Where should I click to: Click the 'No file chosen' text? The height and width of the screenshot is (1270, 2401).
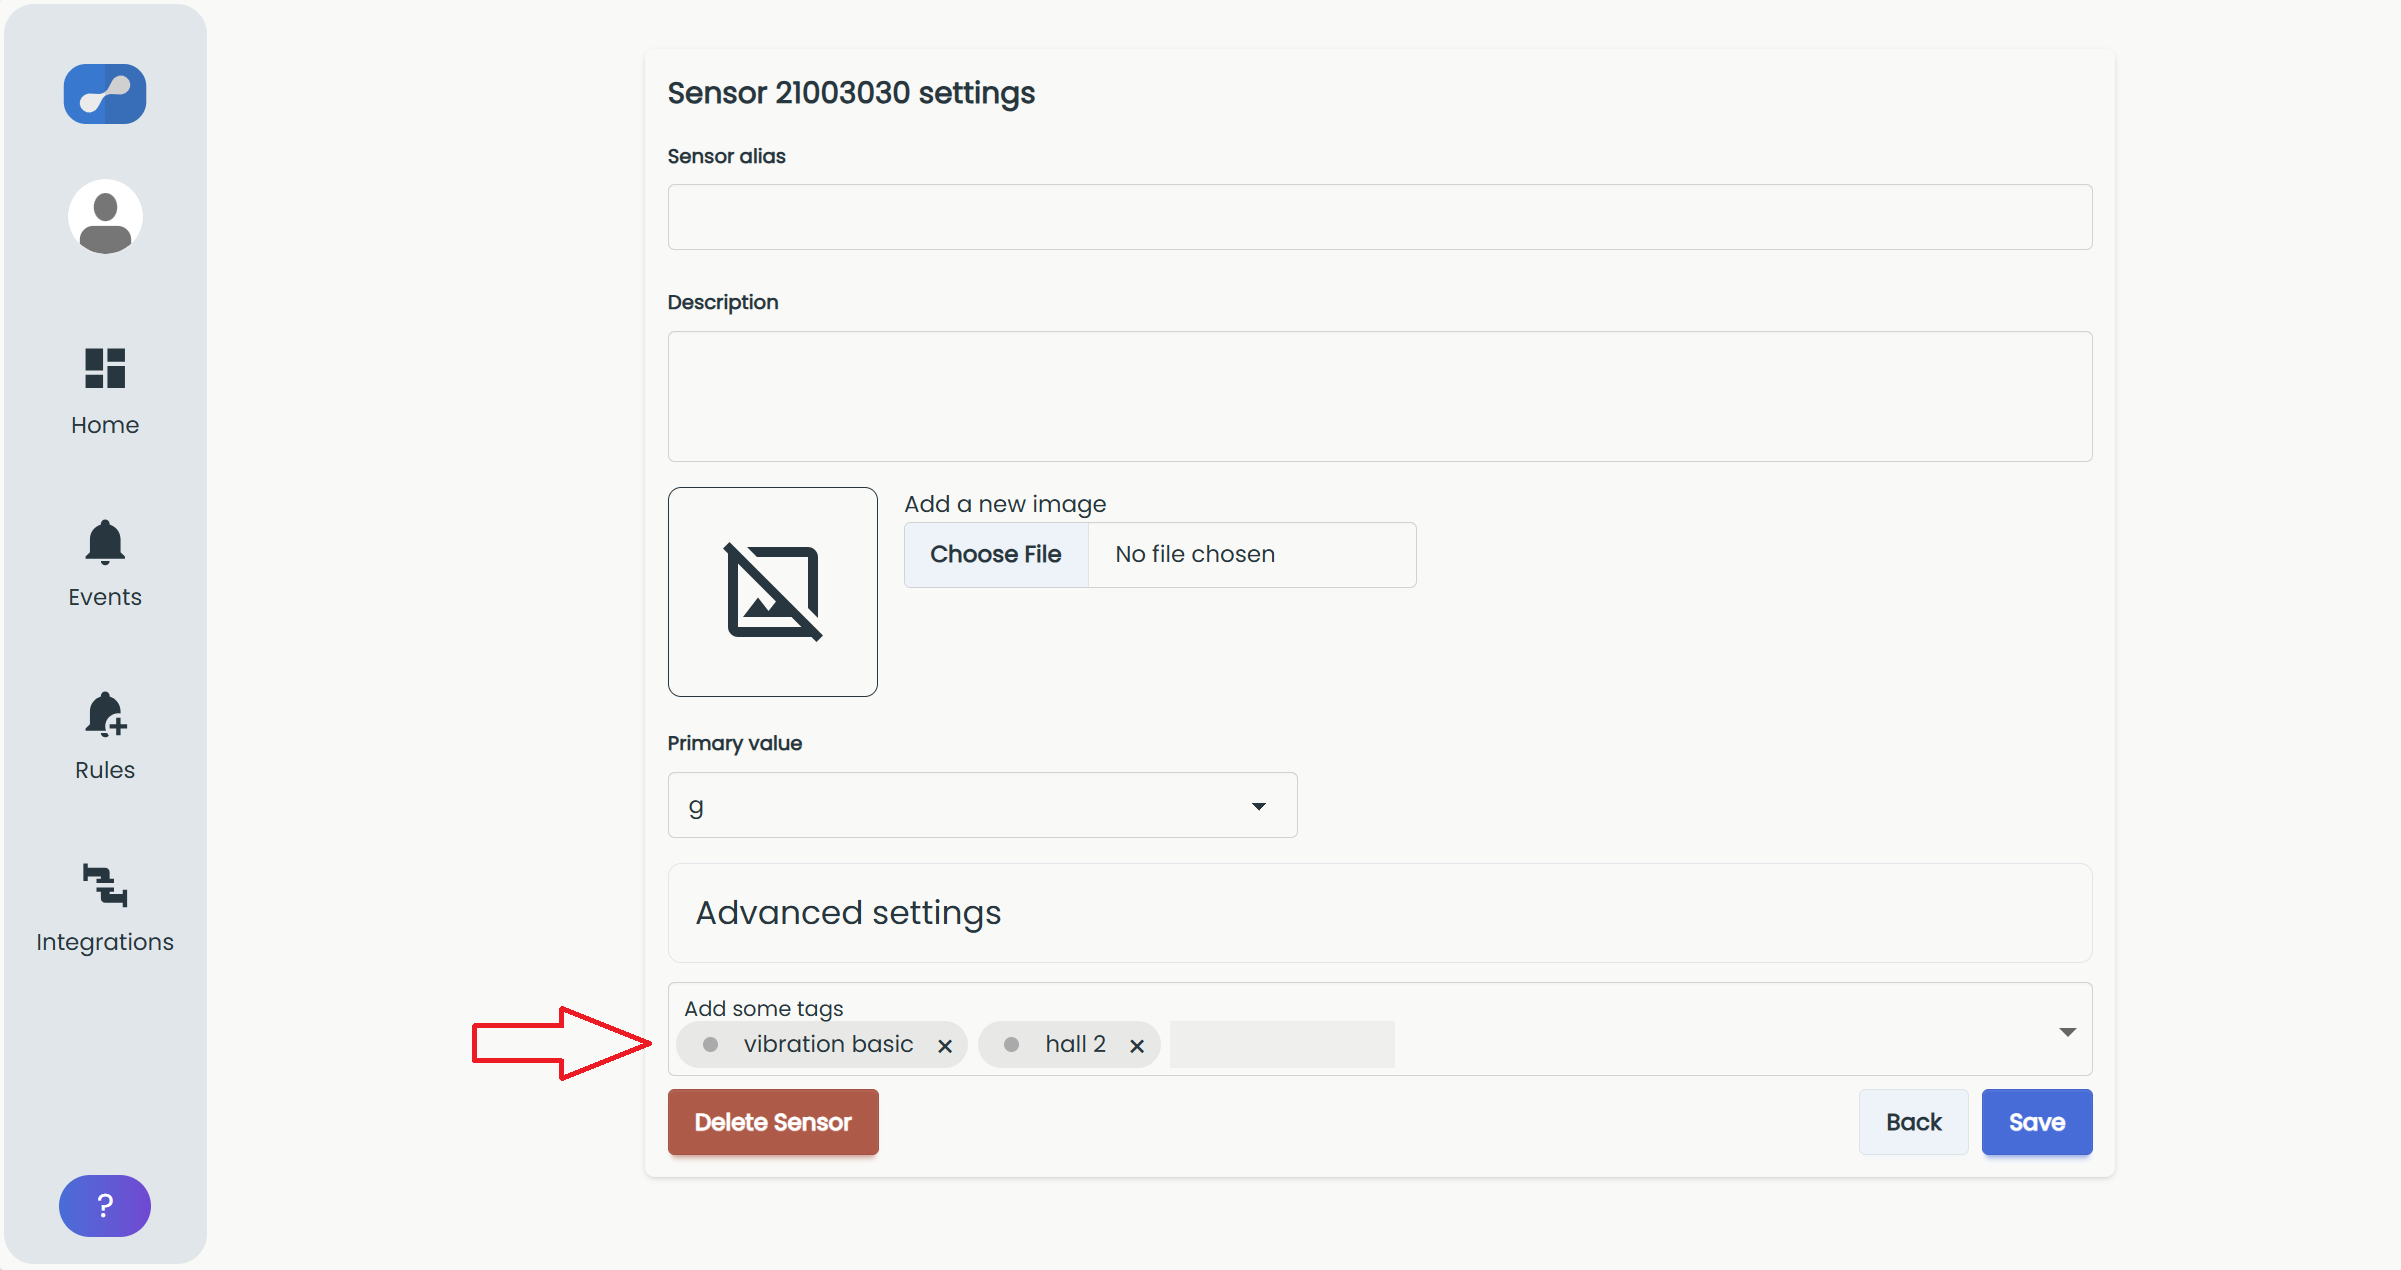pos(1195,554)
